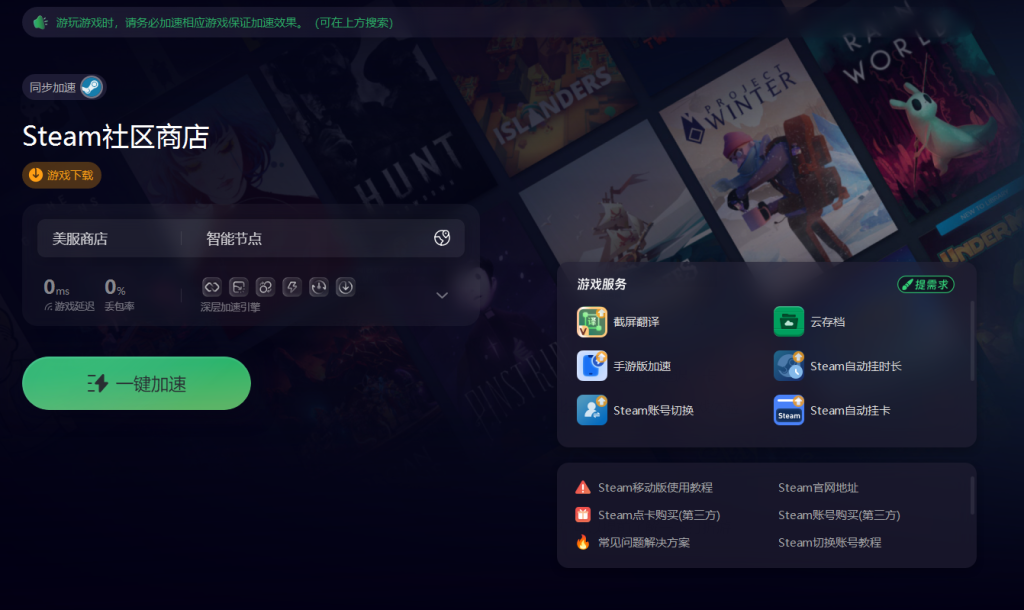Image resolution: width=1024 pixels, height=610 pixels.
Task: Open the 截屏翻译 screenshot translation icon
Action: [x=592, y=322]
